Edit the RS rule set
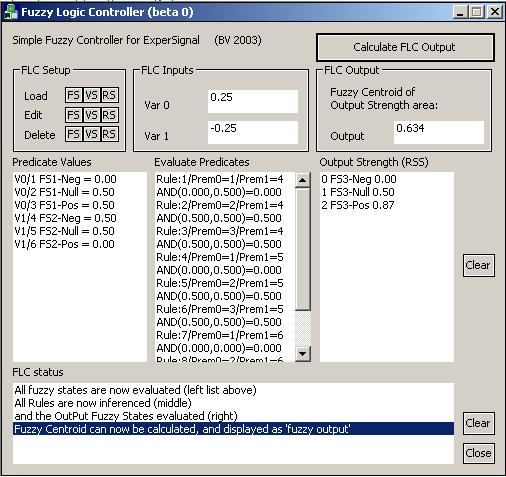The height and width of the screenshot is (477, 506). (x=109, y=115)
